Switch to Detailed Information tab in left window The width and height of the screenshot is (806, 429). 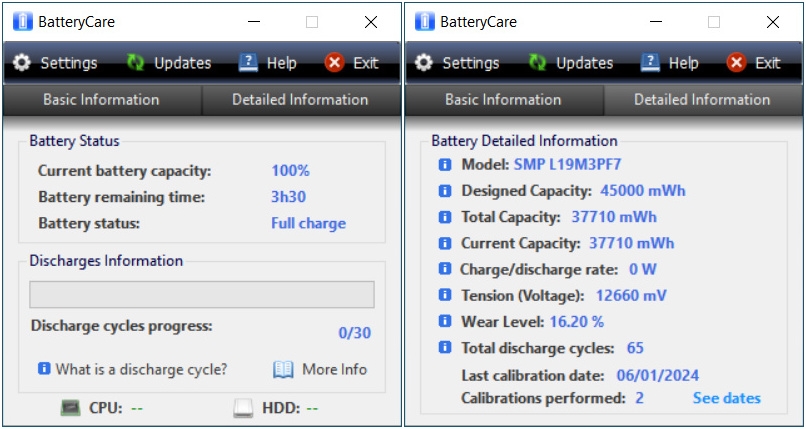(301, 100)
